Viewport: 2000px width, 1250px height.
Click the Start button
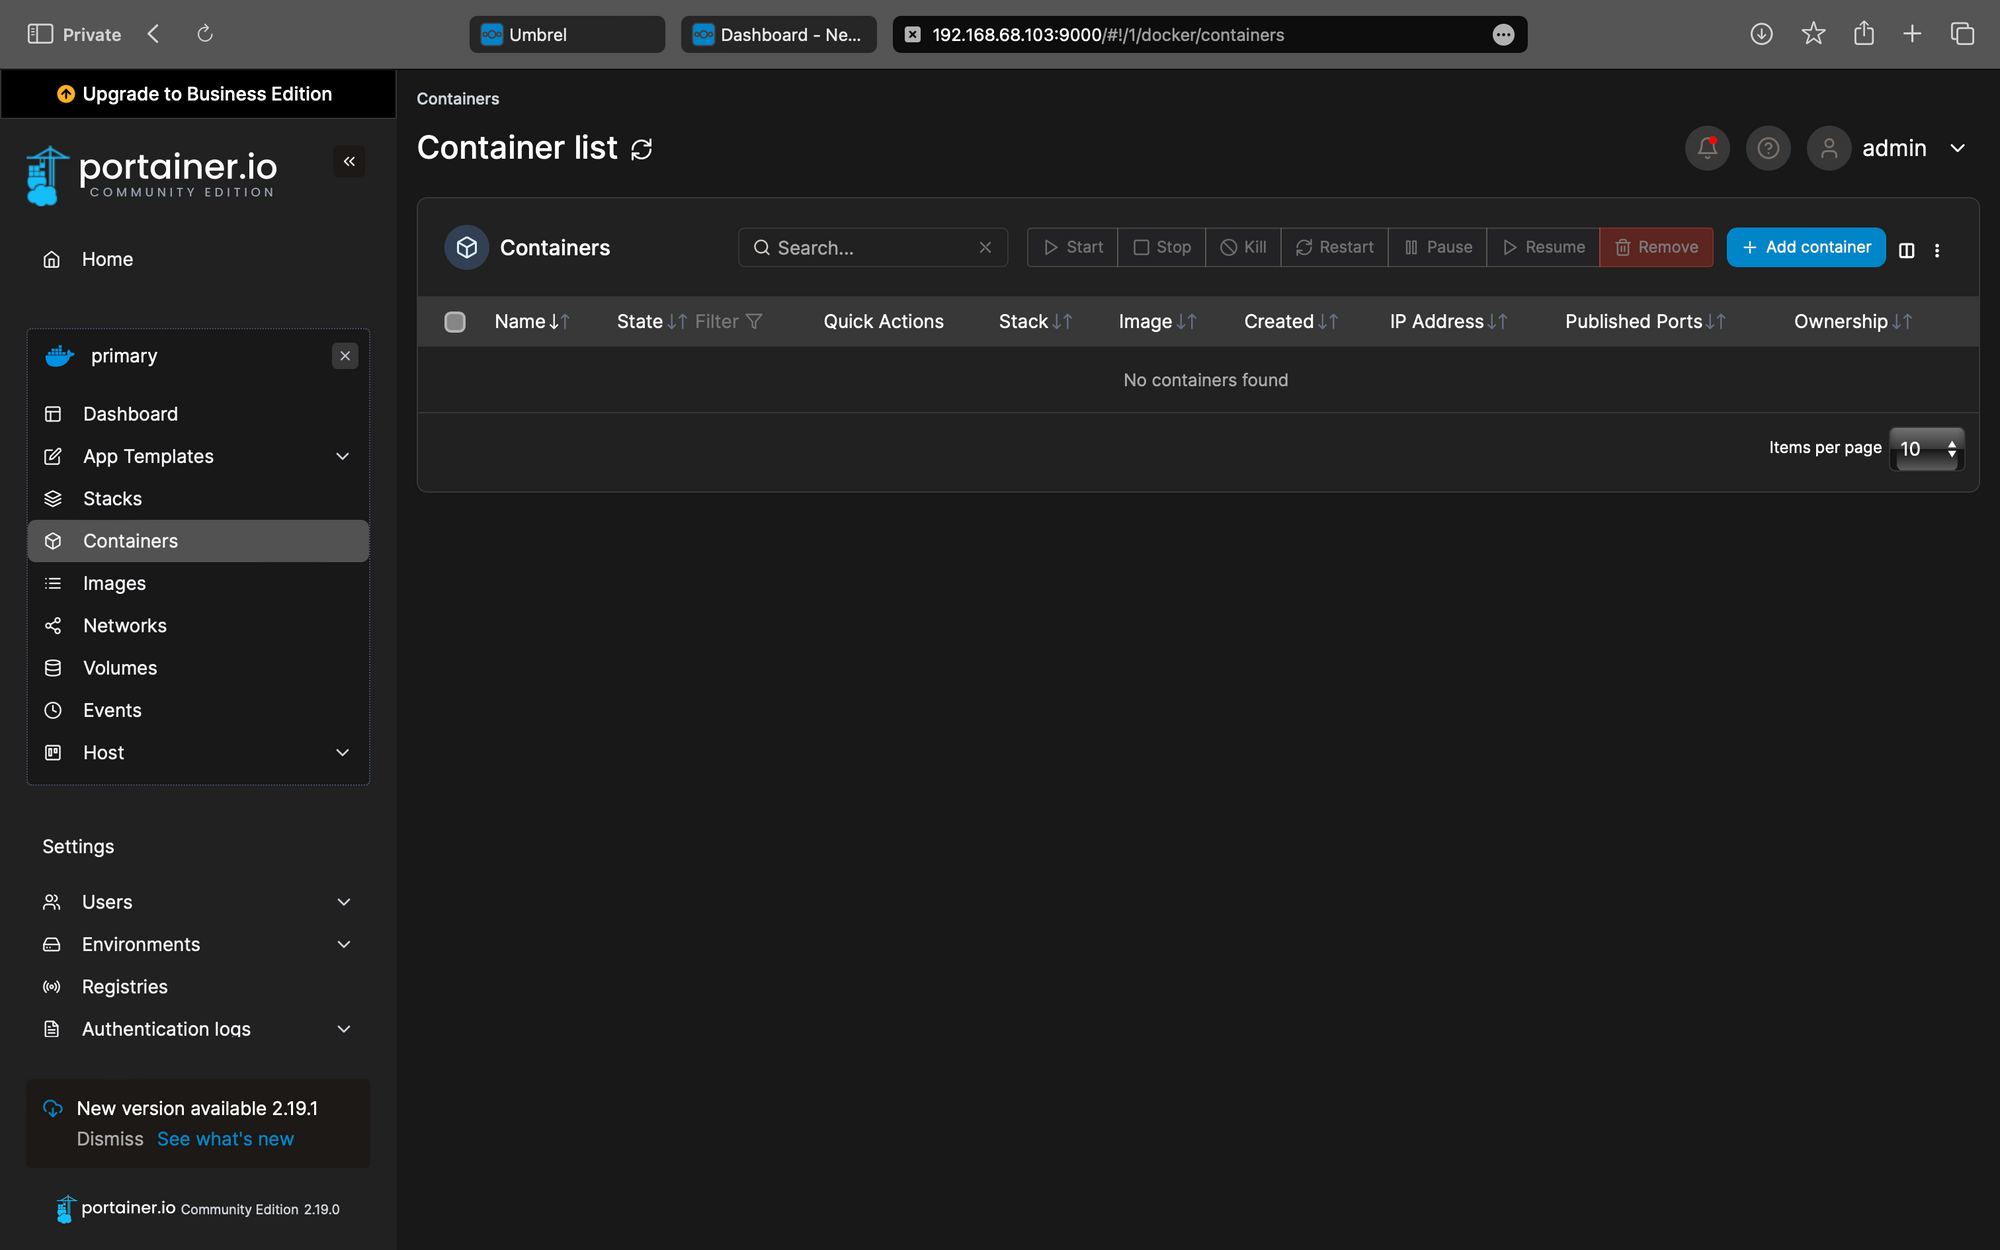click(1072, 247)
